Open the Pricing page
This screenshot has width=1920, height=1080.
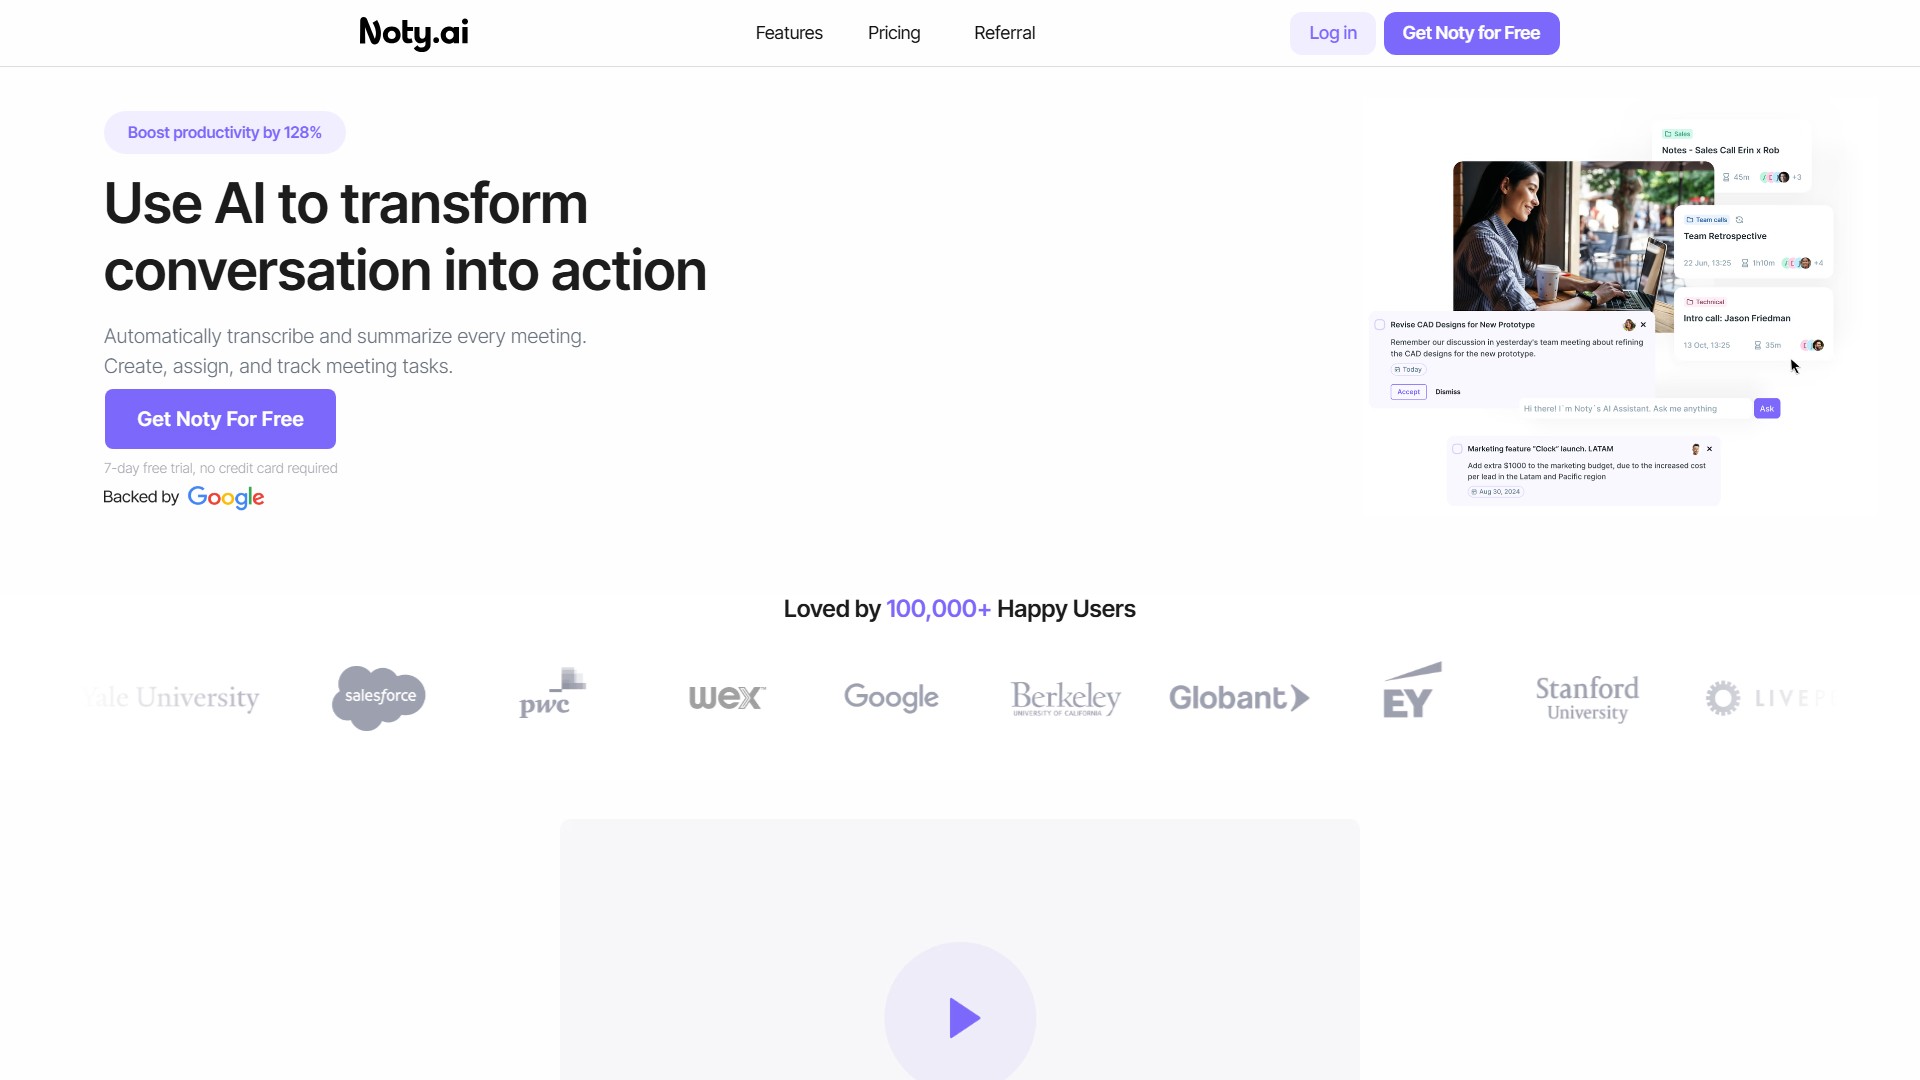tap(893, 33)
